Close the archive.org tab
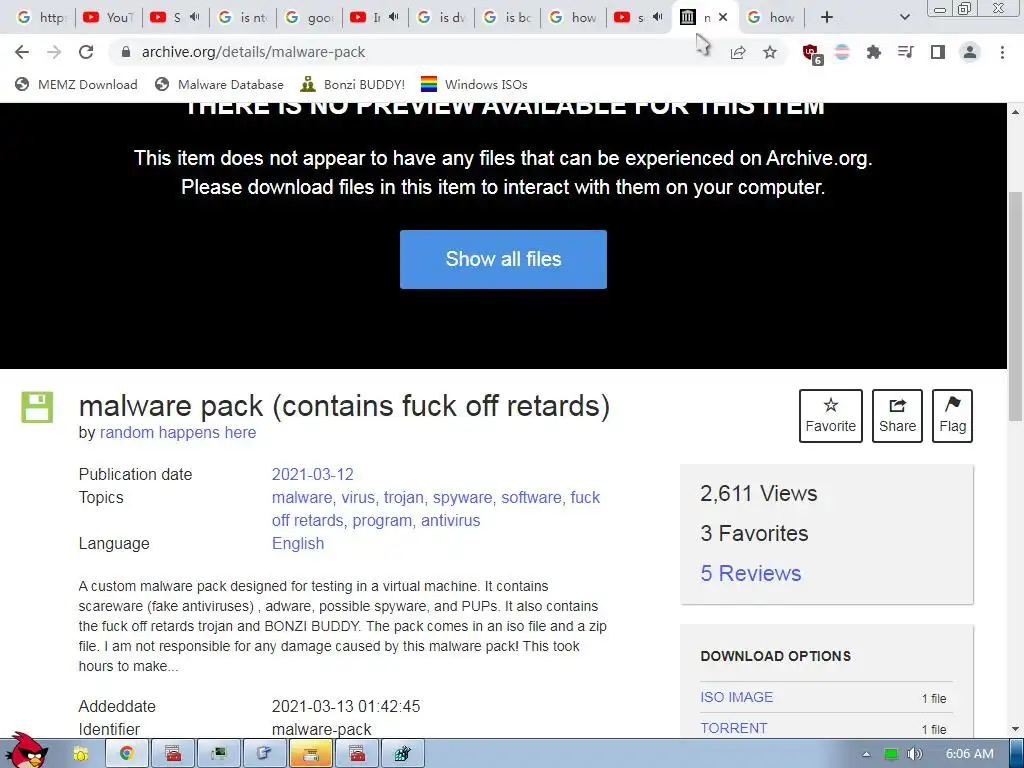Viewport: 1024px width, 768px height. pyautogui.click(x=723, y=18)
